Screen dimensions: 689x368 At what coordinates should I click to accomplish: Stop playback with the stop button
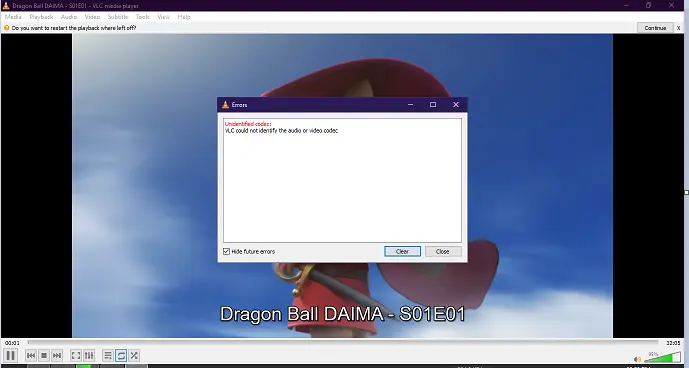click(x=44, y=355)
